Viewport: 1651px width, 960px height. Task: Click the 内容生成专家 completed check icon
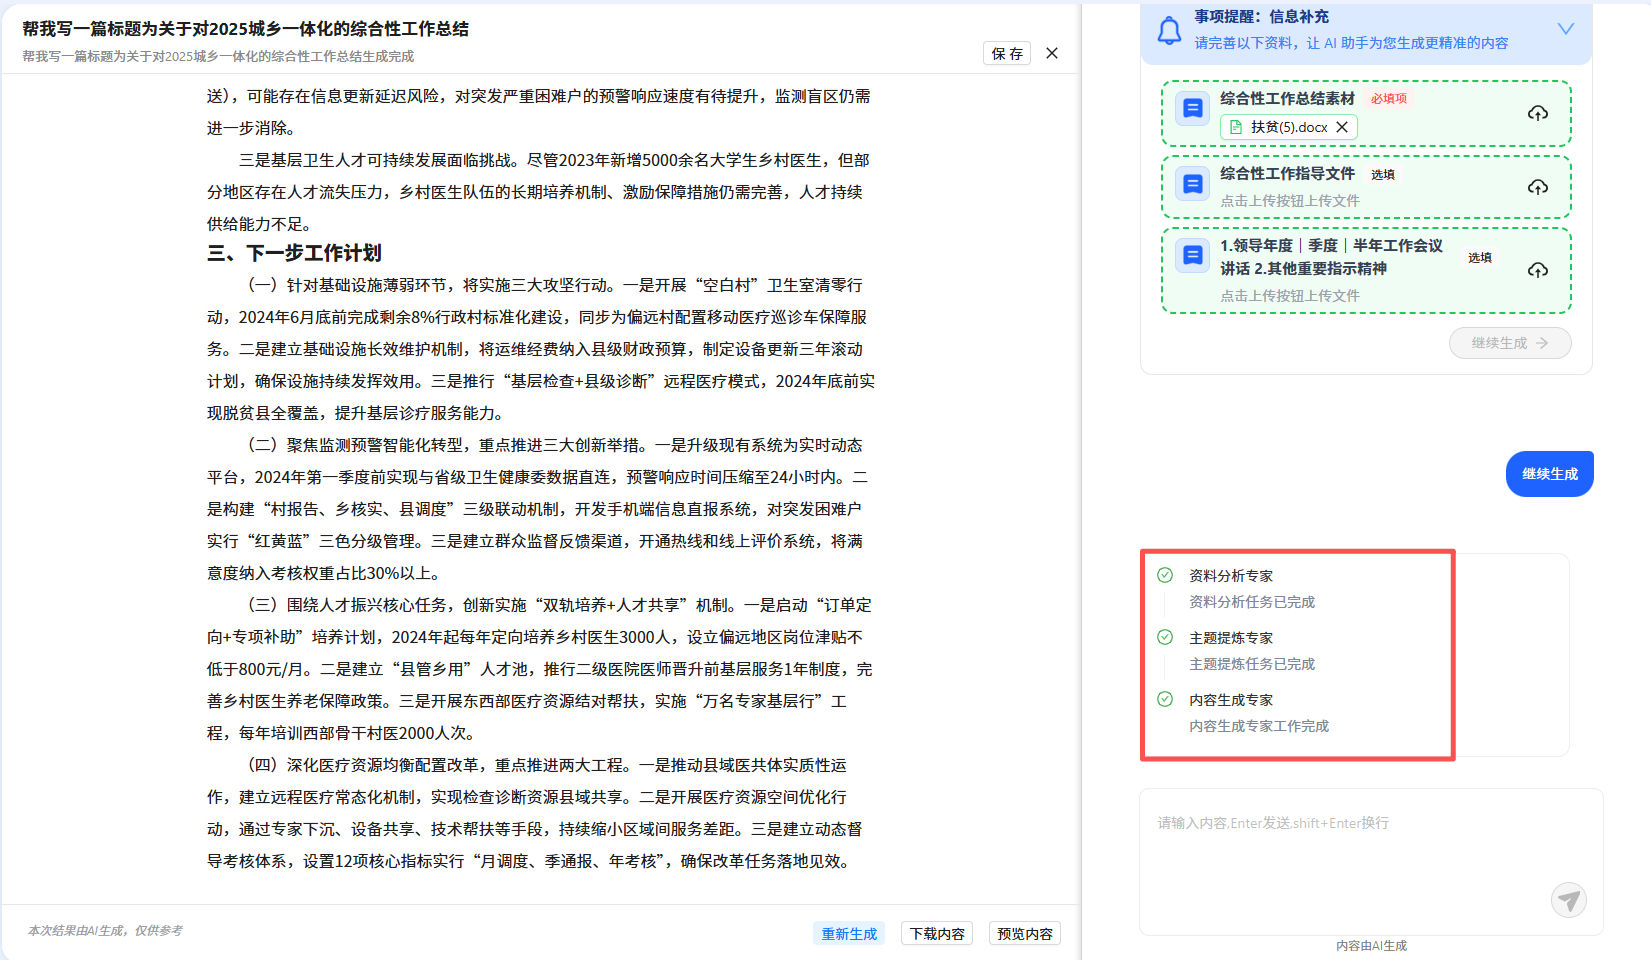click(x=1165, y=699)
